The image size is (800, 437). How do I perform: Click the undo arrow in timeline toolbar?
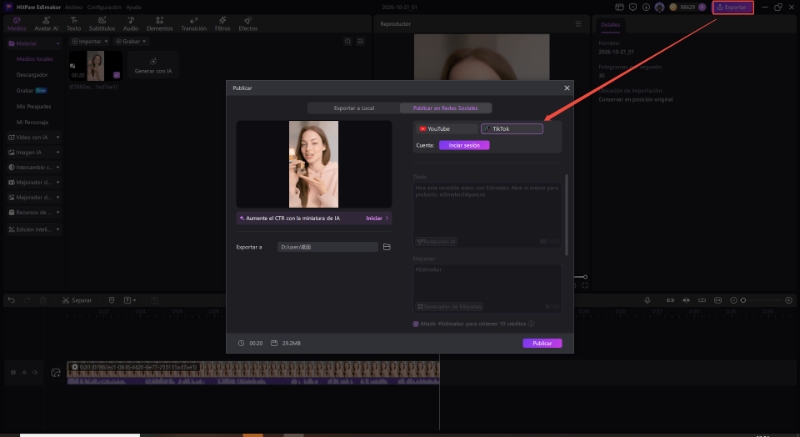click(11, 300)
